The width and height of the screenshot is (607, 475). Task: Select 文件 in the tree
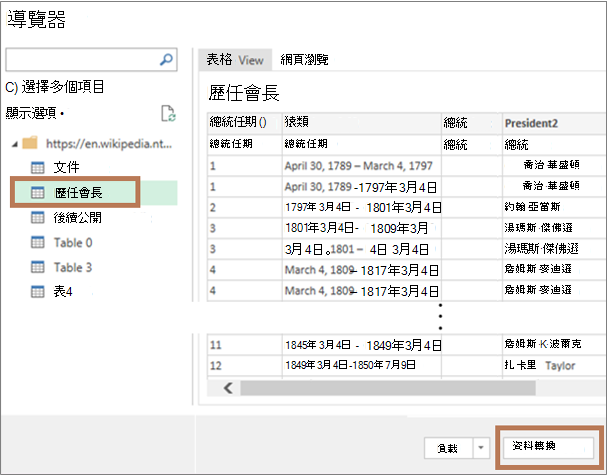tap(67, 167)
